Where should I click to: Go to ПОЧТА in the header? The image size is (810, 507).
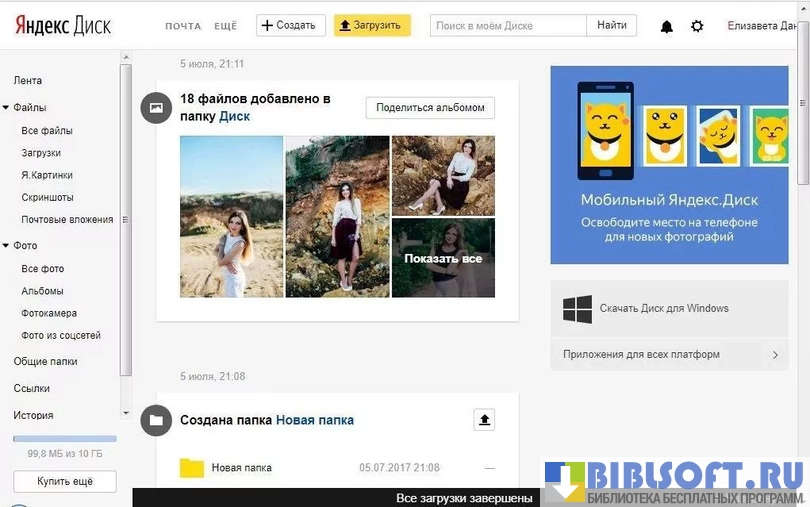tap(183, 26)
